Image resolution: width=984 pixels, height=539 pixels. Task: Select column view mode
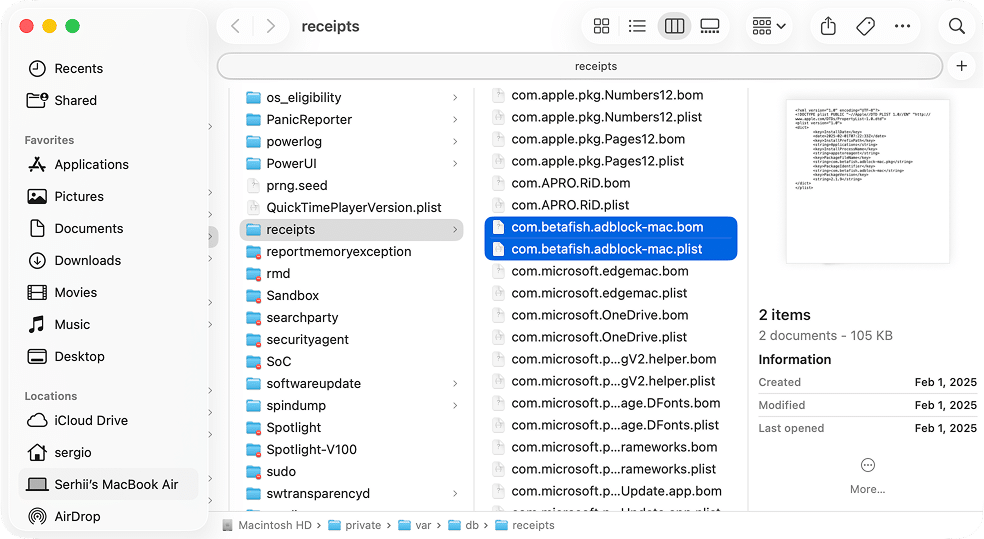click(674, 26)
